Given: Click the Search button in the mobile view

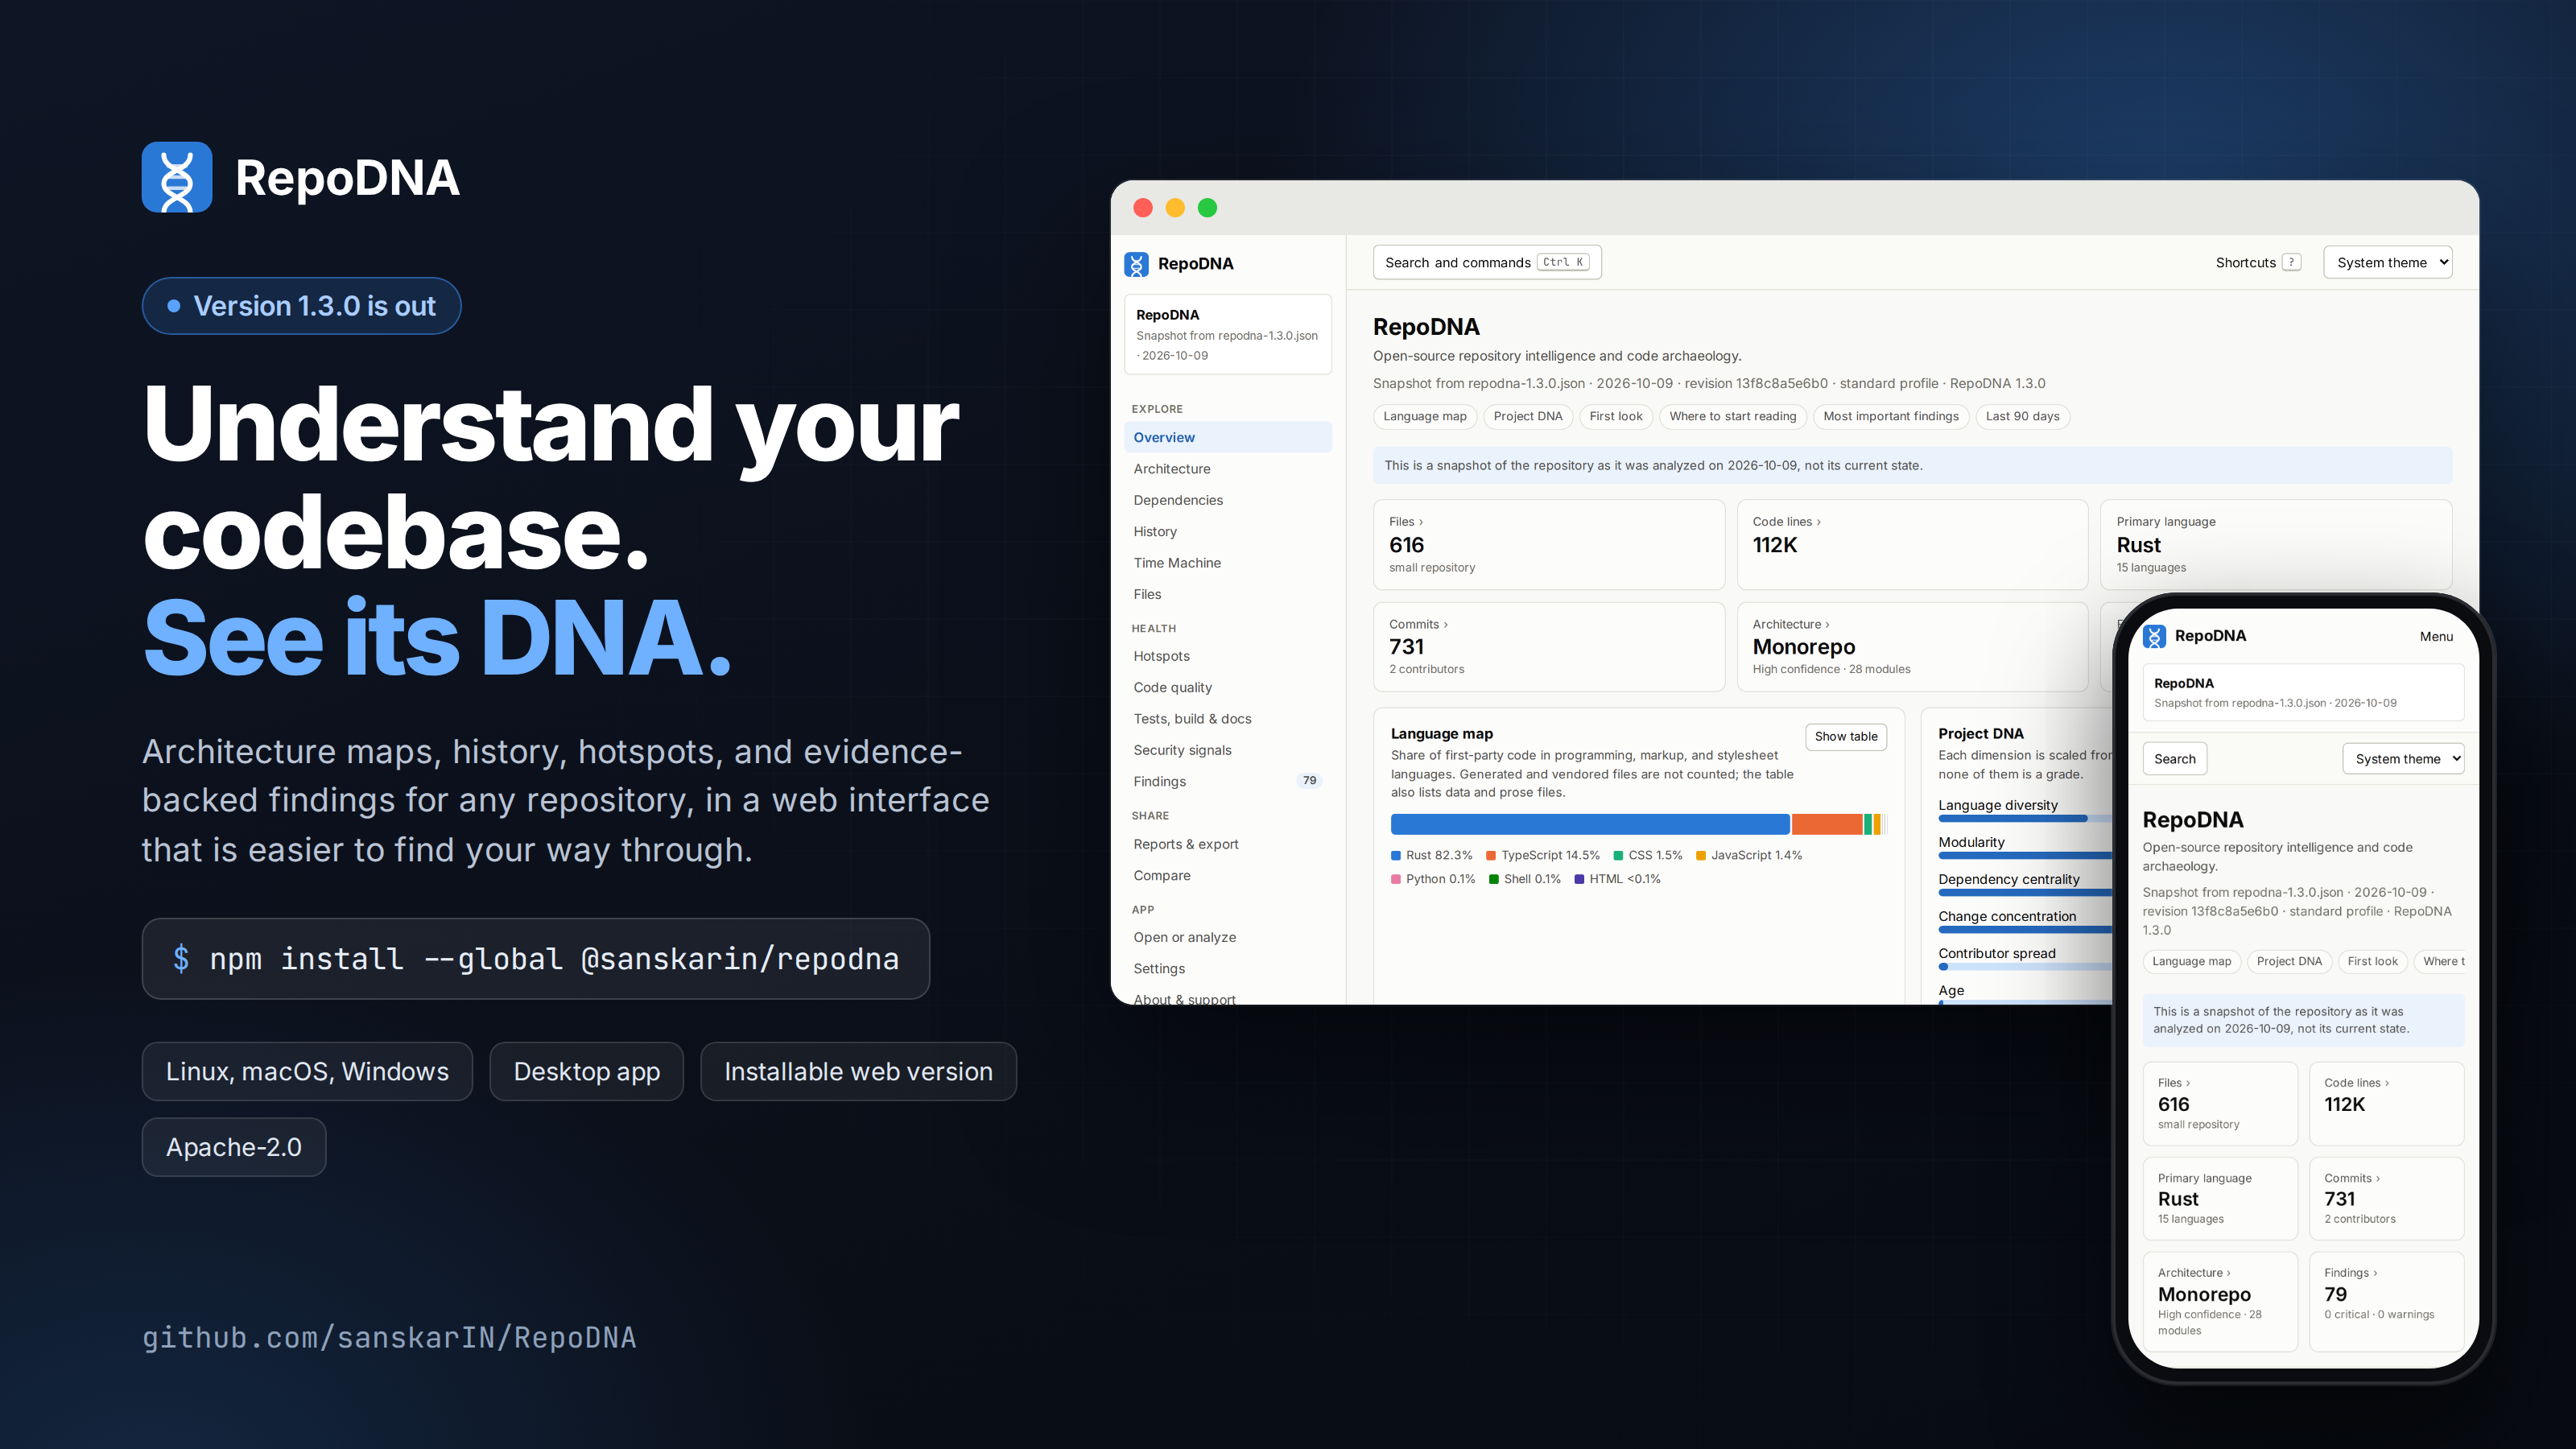Looking at the screenshot, I should coord(2174,758).
